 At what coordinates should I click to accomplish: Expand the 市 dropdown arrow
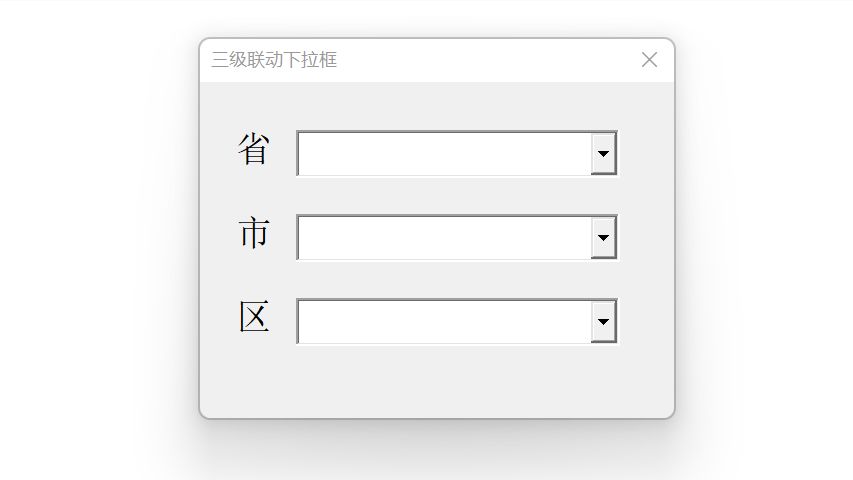coord(603,238)
